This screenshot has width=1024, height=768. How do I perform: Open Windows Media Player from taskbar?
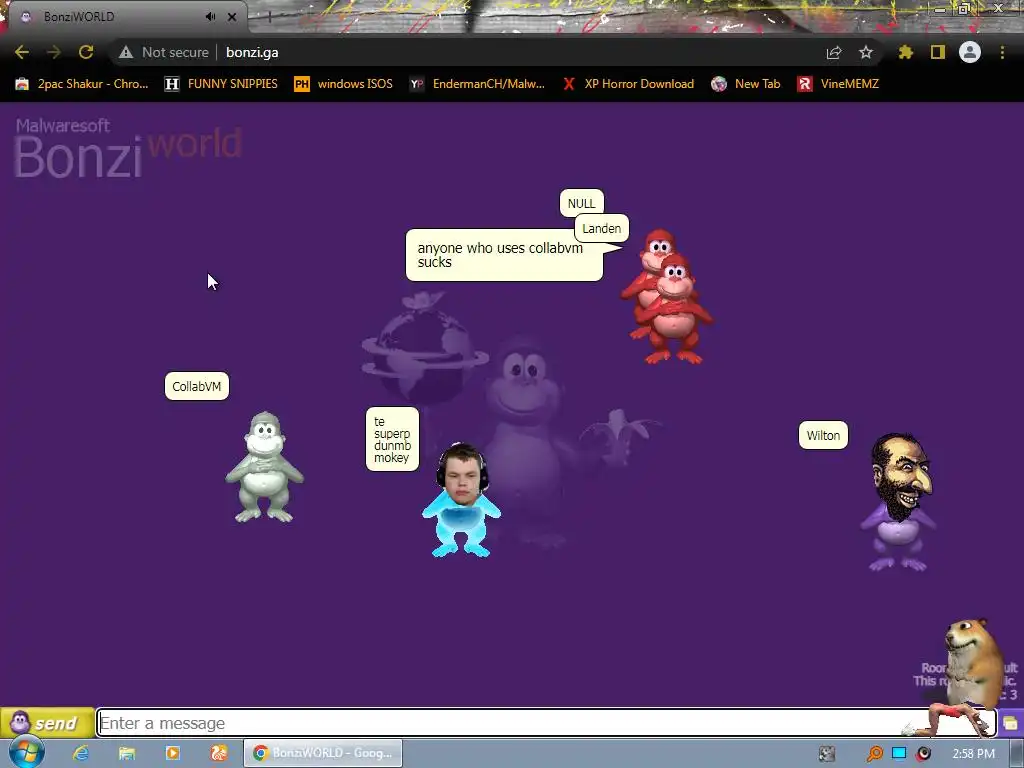click(x=172, y=753)
